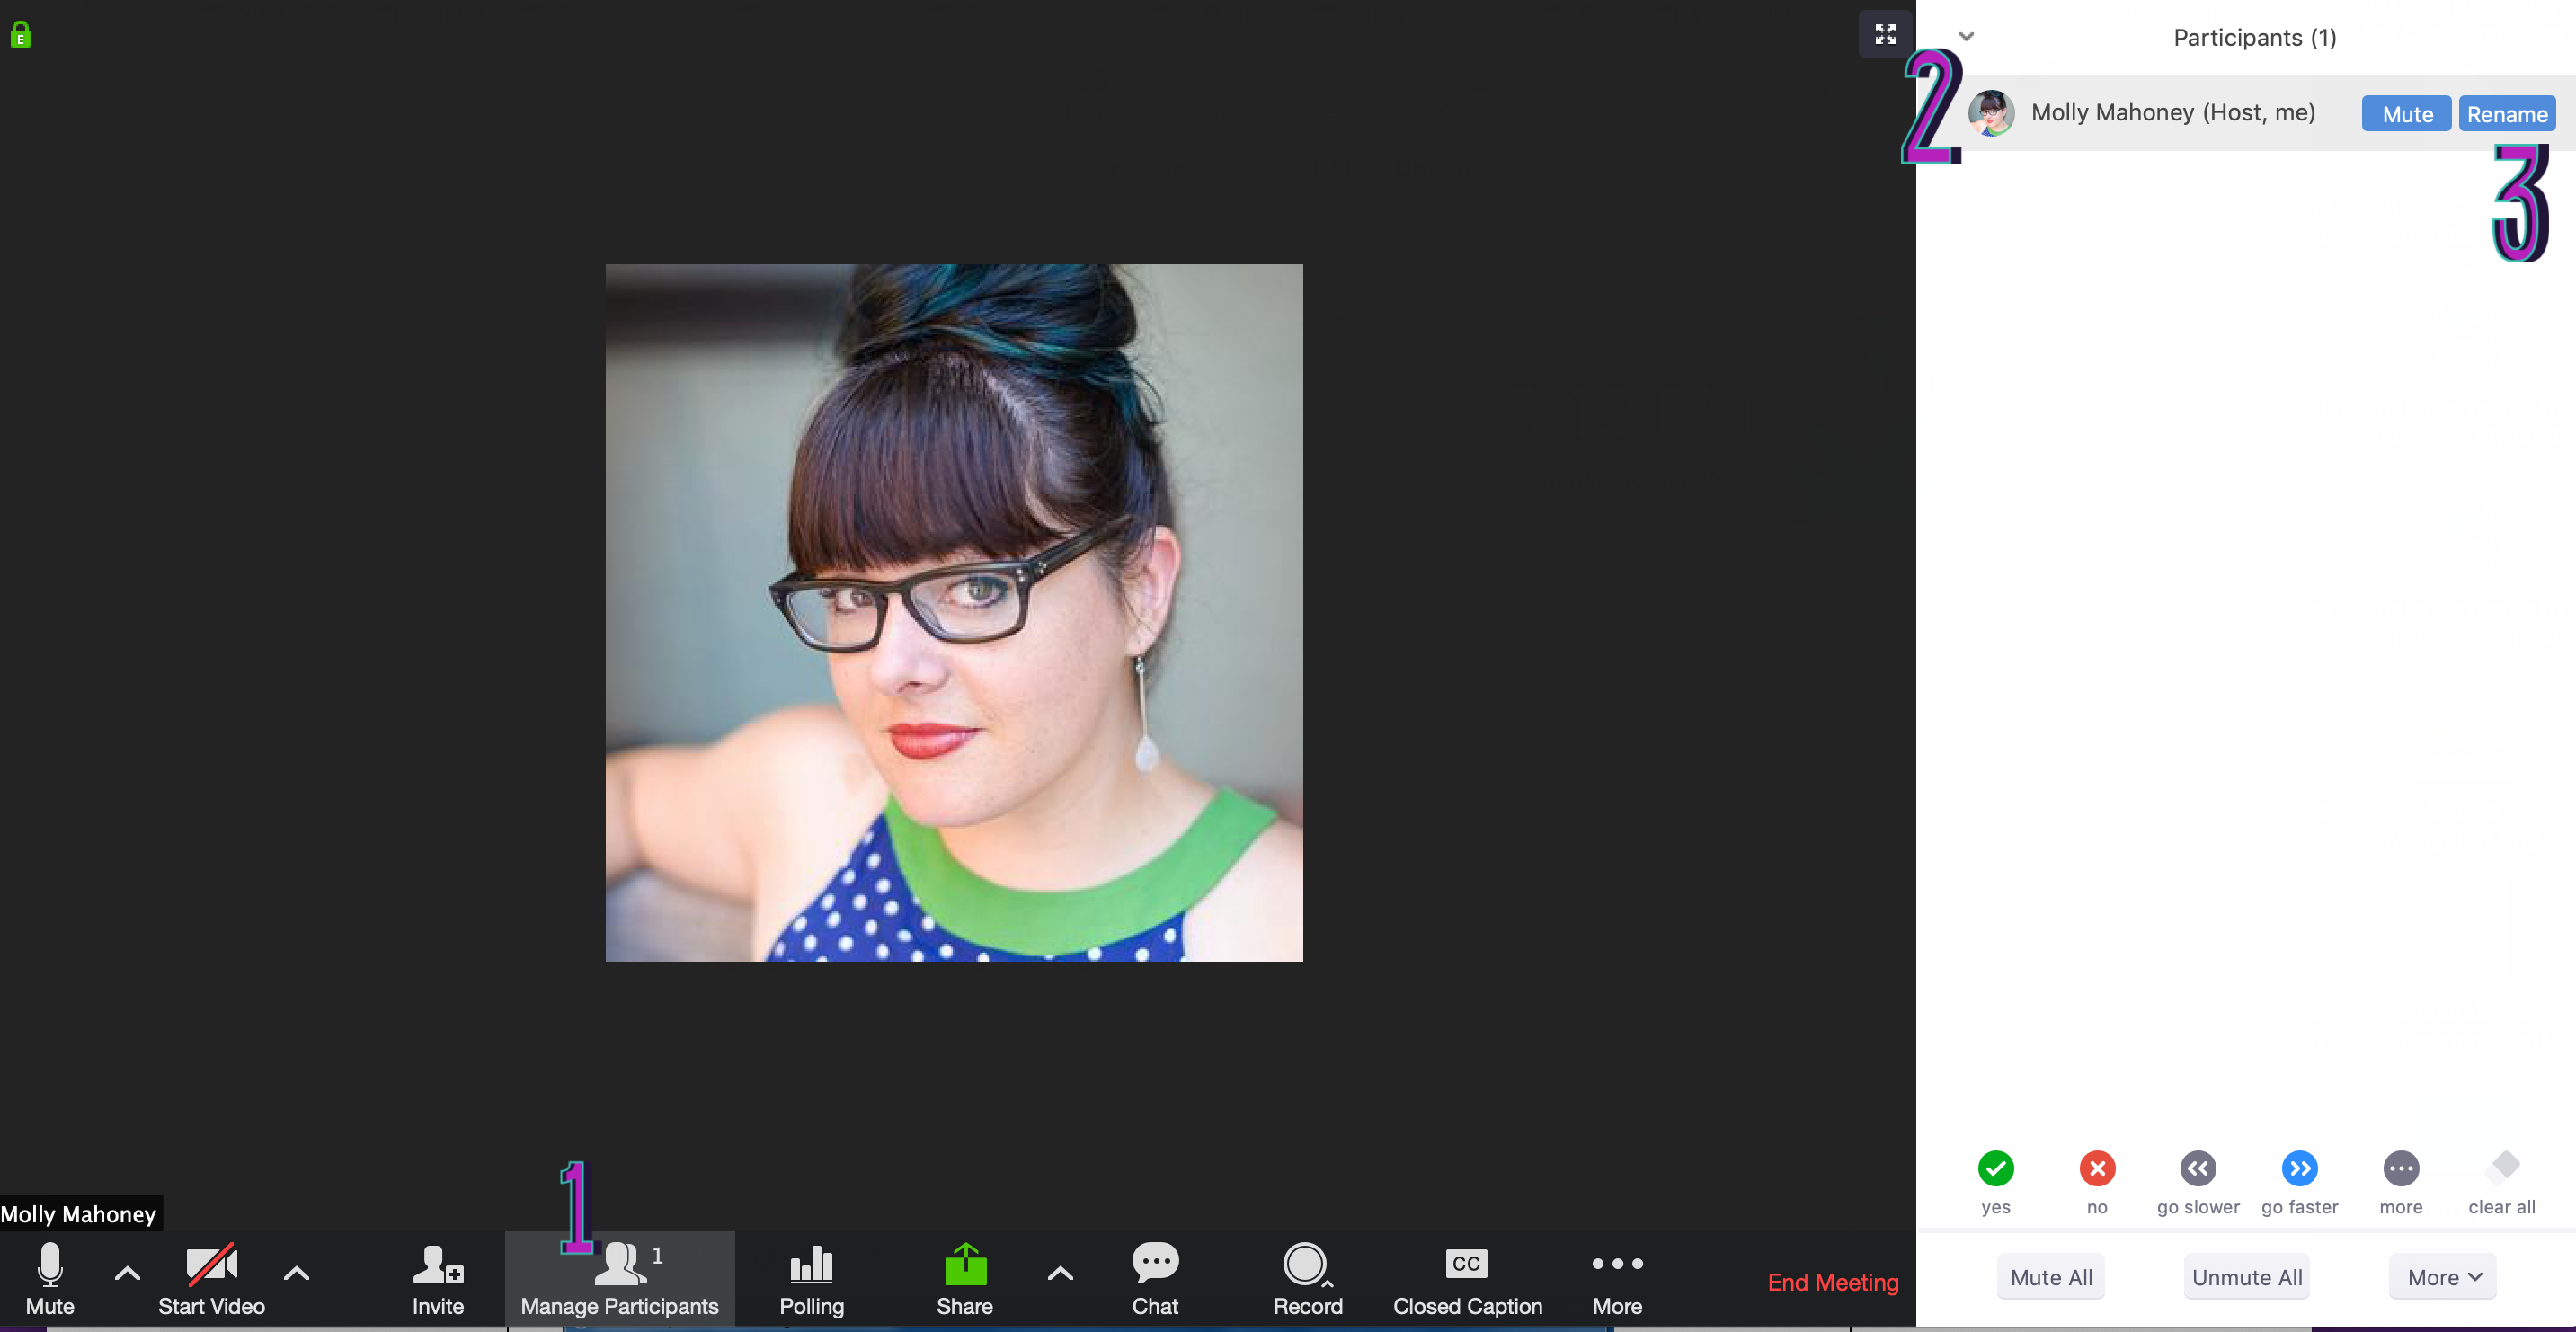Click the Mute All button
Screen dimensions: 2576x1332
[x=2051, y=1277]
